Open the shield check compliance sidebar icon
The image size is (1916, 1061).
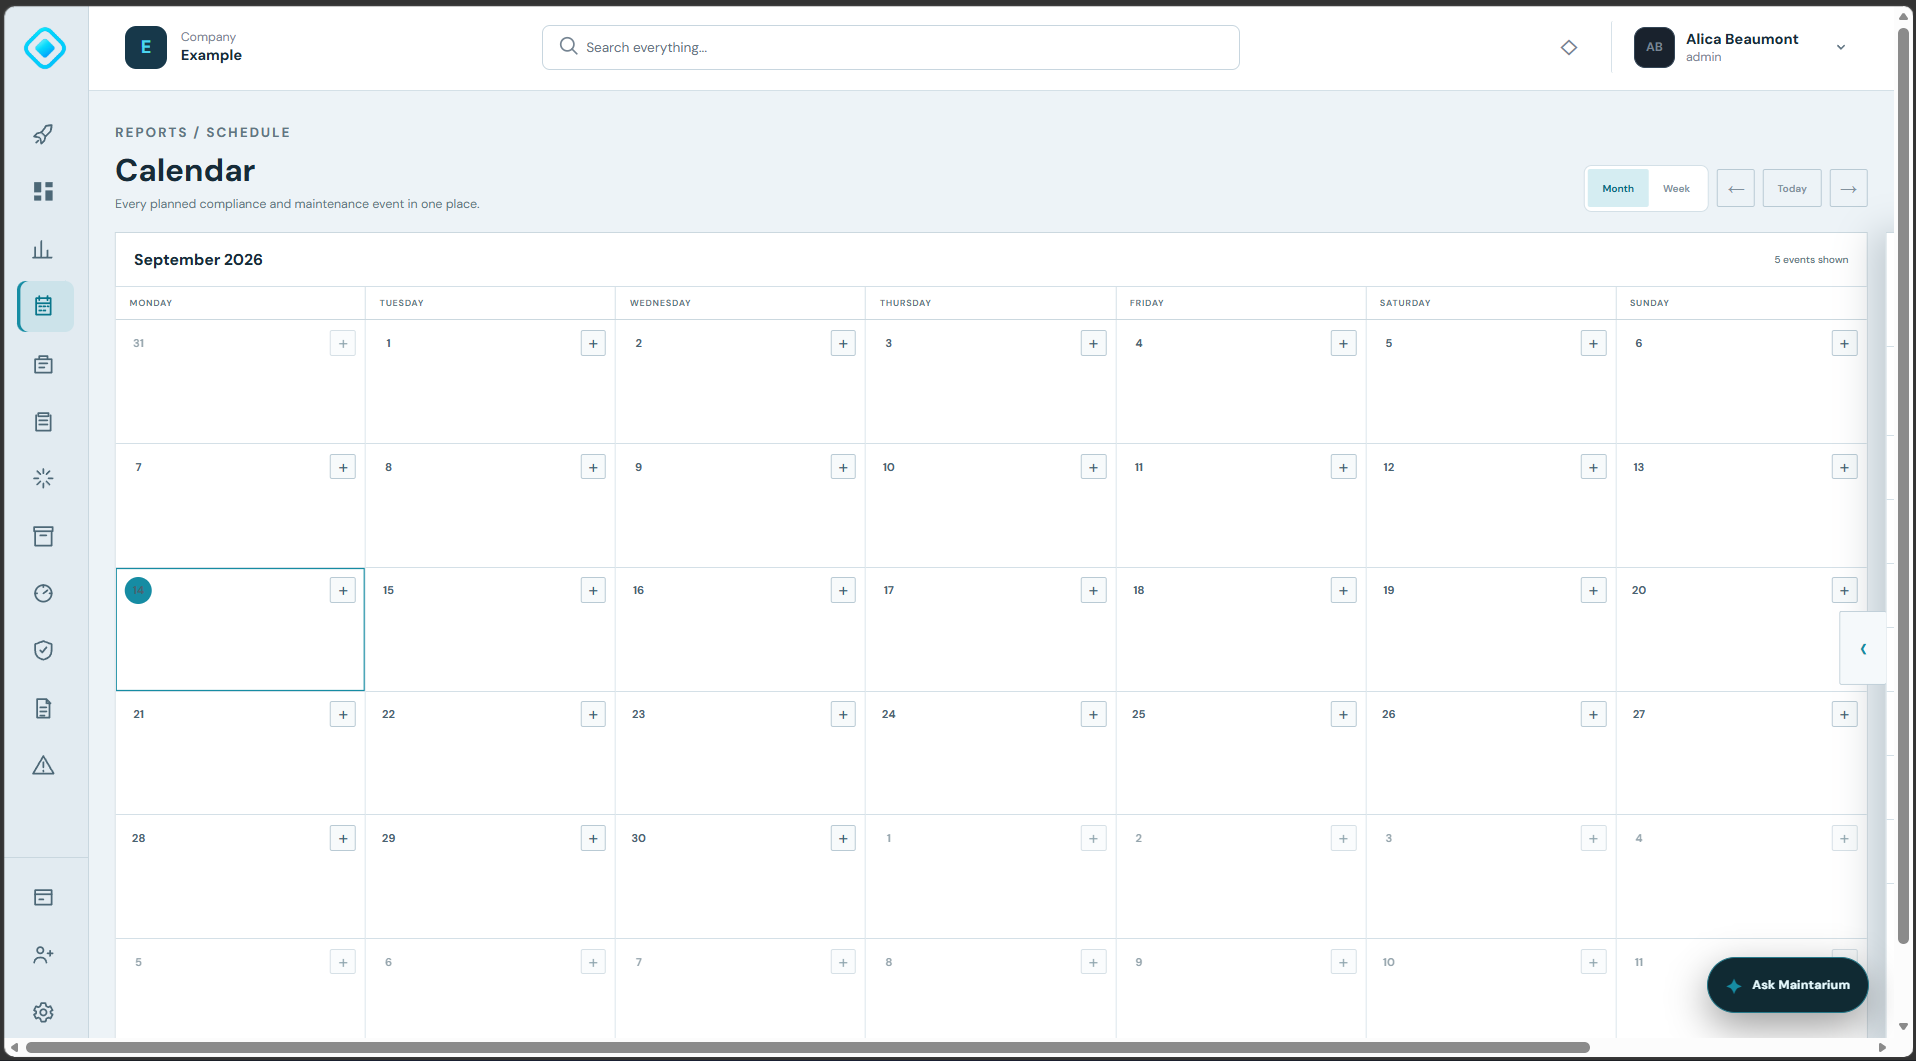43,651
